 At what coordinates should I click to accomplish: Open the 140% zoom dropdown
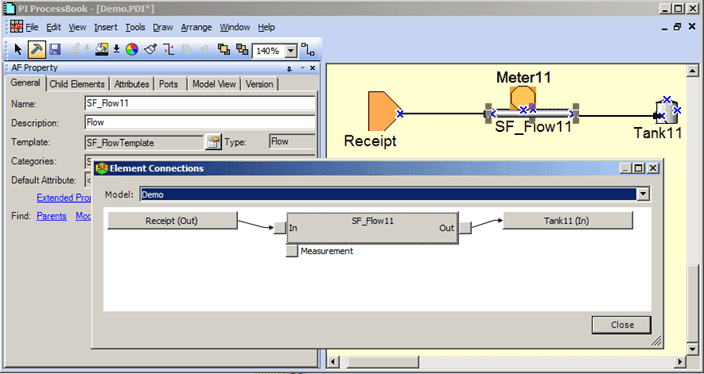click(x=291, y=51)
